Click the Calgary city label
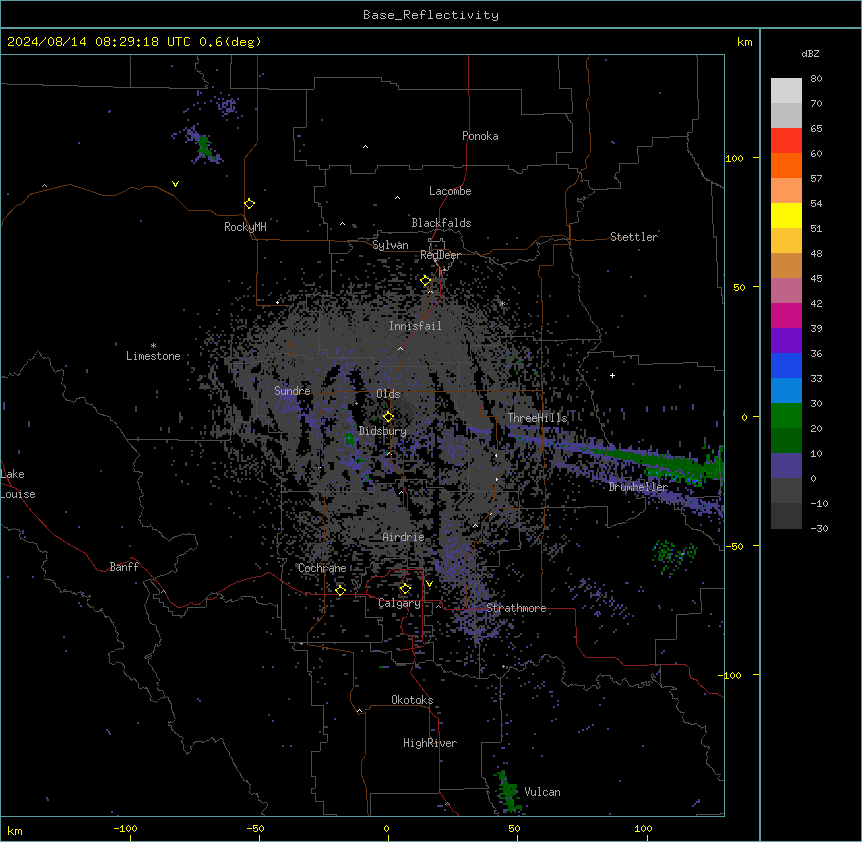 pyautogui.click(x=399, y=603)
